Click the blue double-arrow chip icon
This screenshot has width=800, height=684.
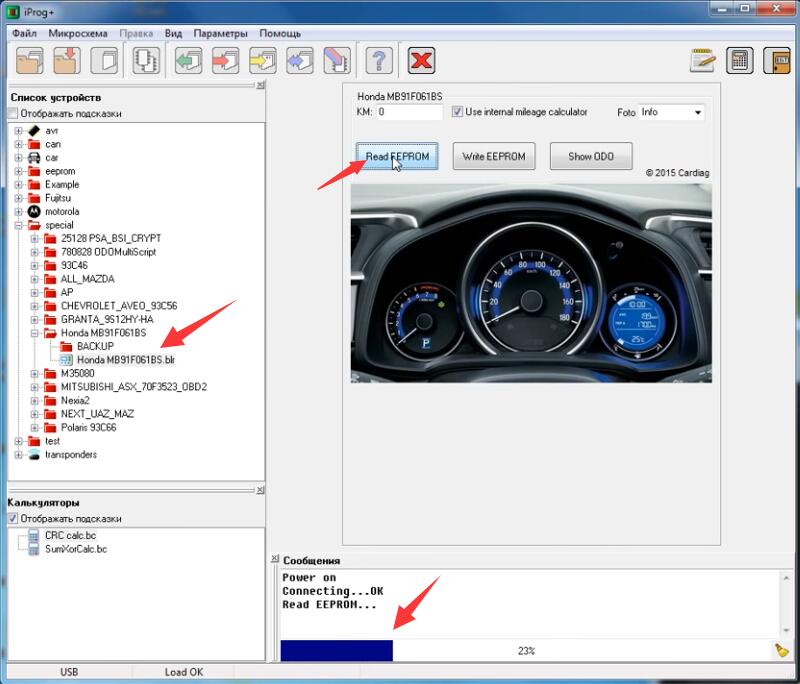point(300,61)
